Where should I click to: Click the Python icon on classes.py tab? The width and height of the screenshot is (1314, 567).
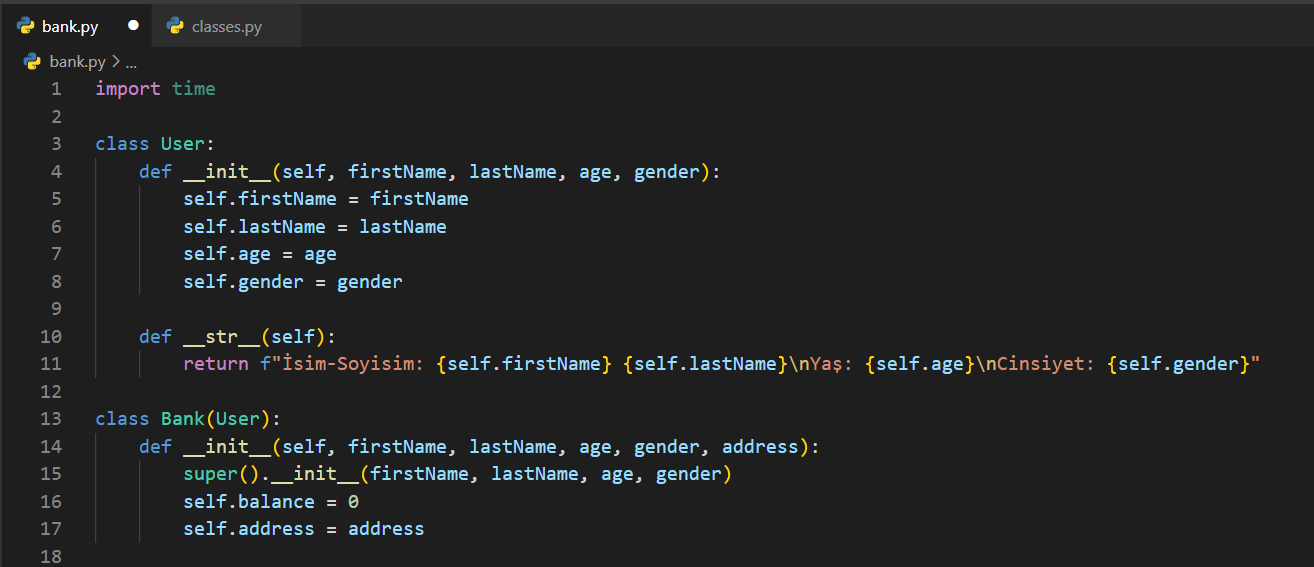[x=176, y=26]
